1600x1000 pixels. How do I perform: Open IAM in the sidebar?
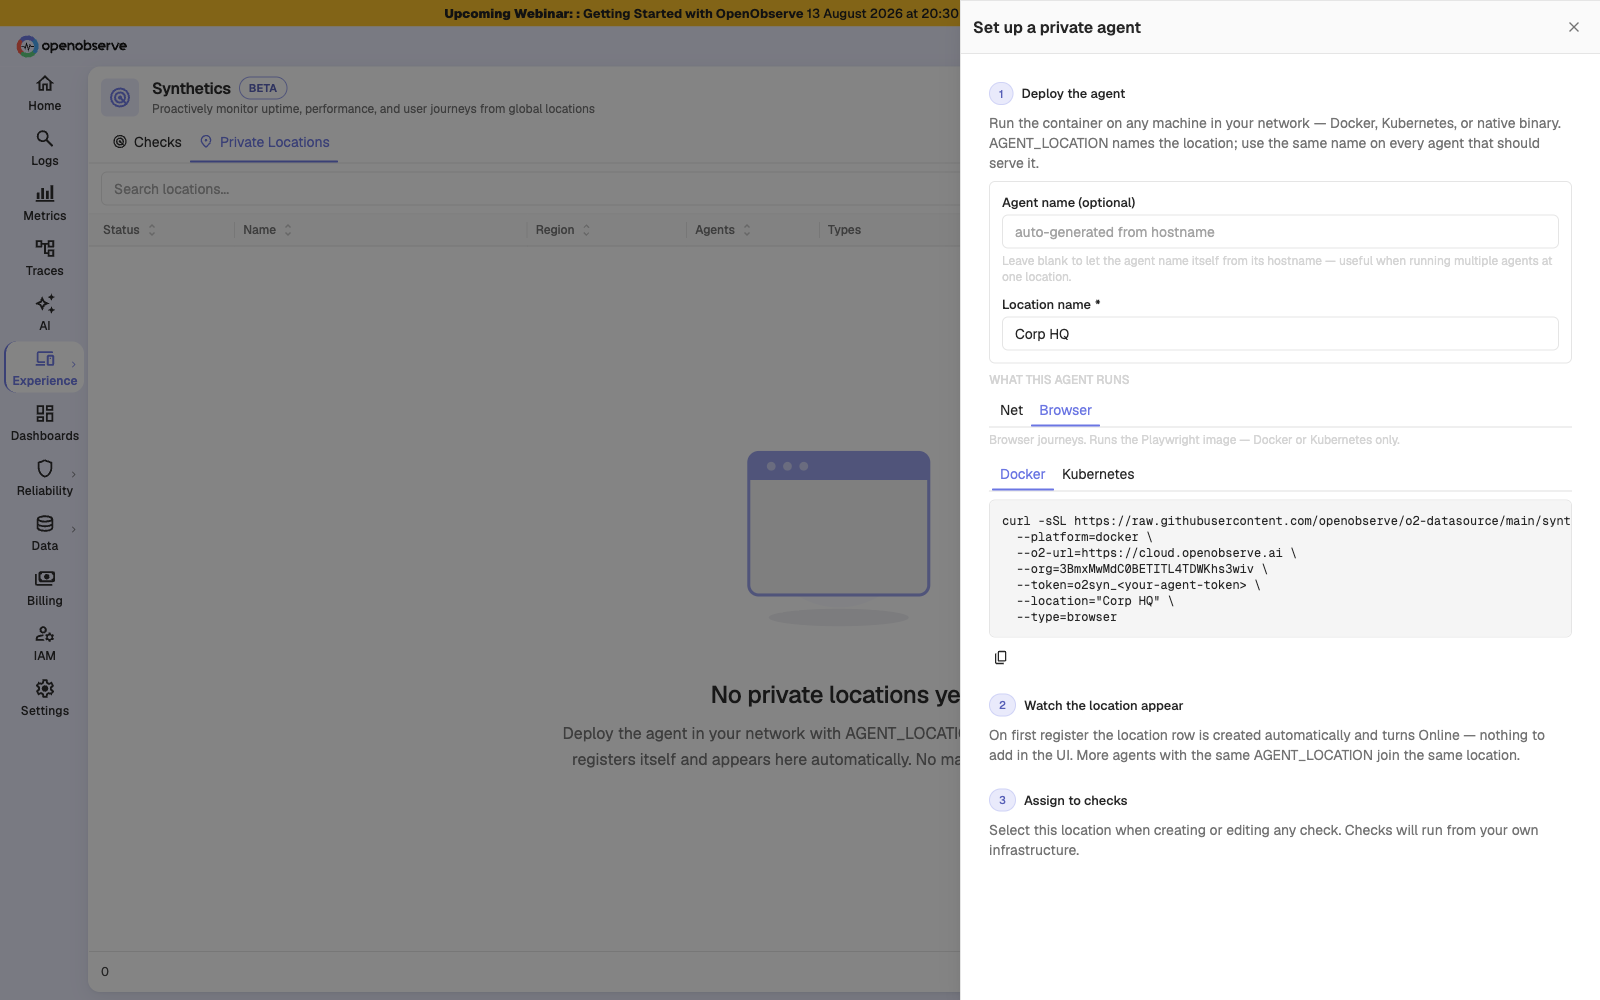[44, 643]
